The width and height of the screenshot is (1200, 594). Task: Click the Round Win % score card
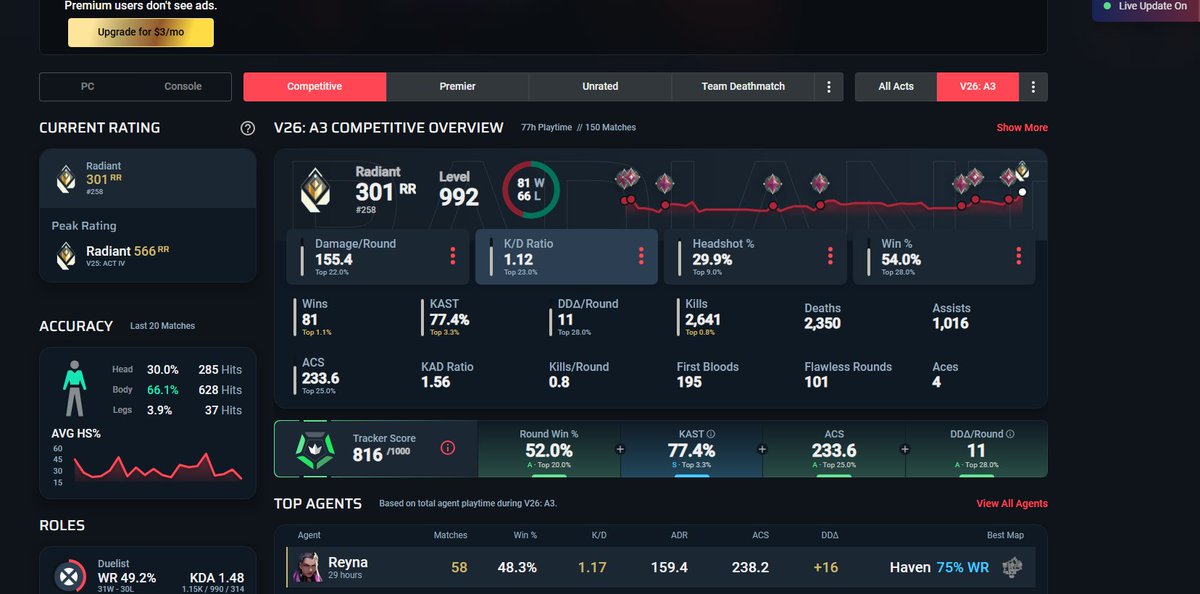[x=548, y=449]
